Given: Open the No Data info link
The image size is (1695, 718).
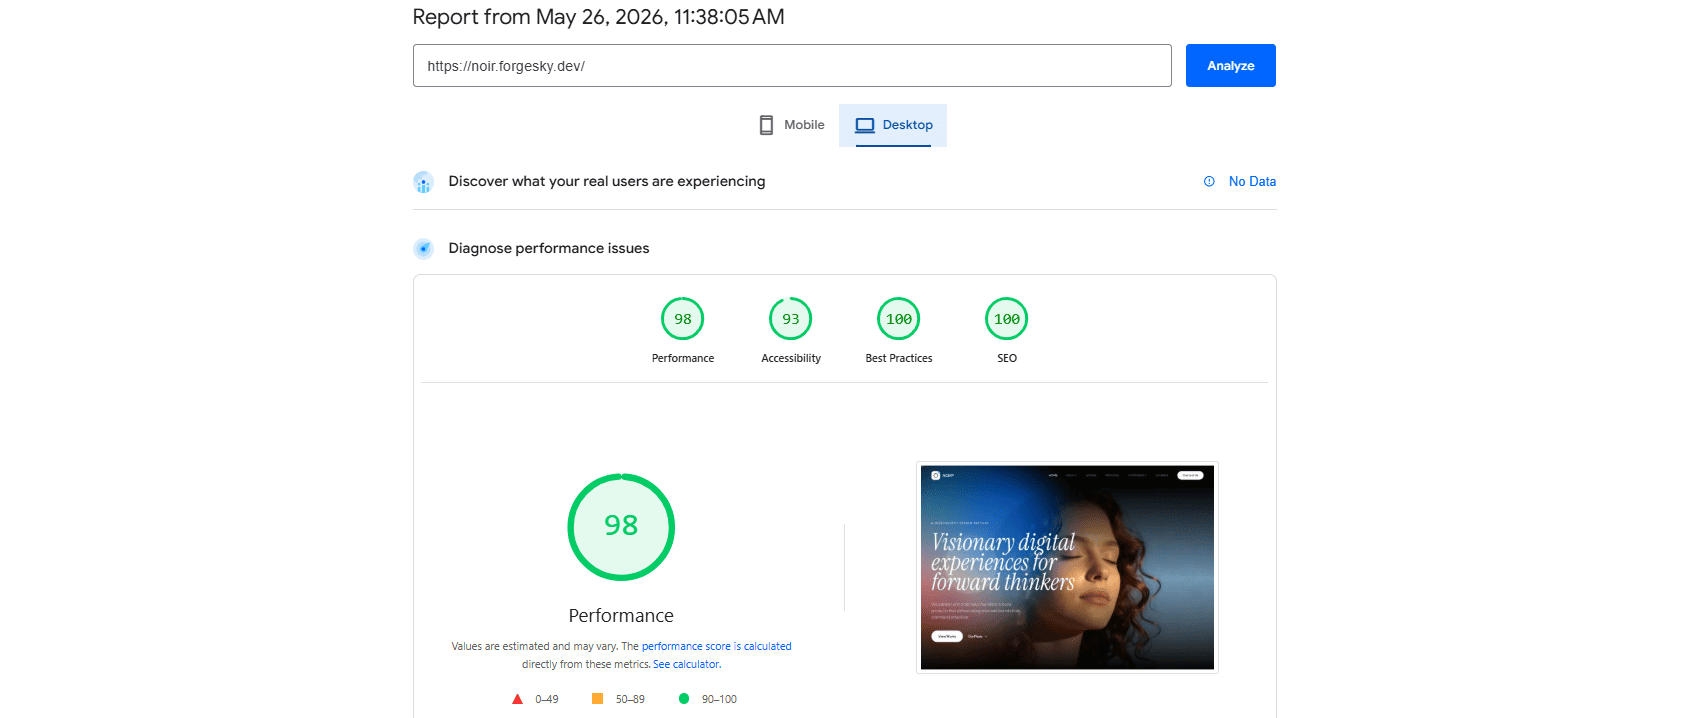Looking at the screenshot, I should pyautogui.click(x=1252, y=181).
